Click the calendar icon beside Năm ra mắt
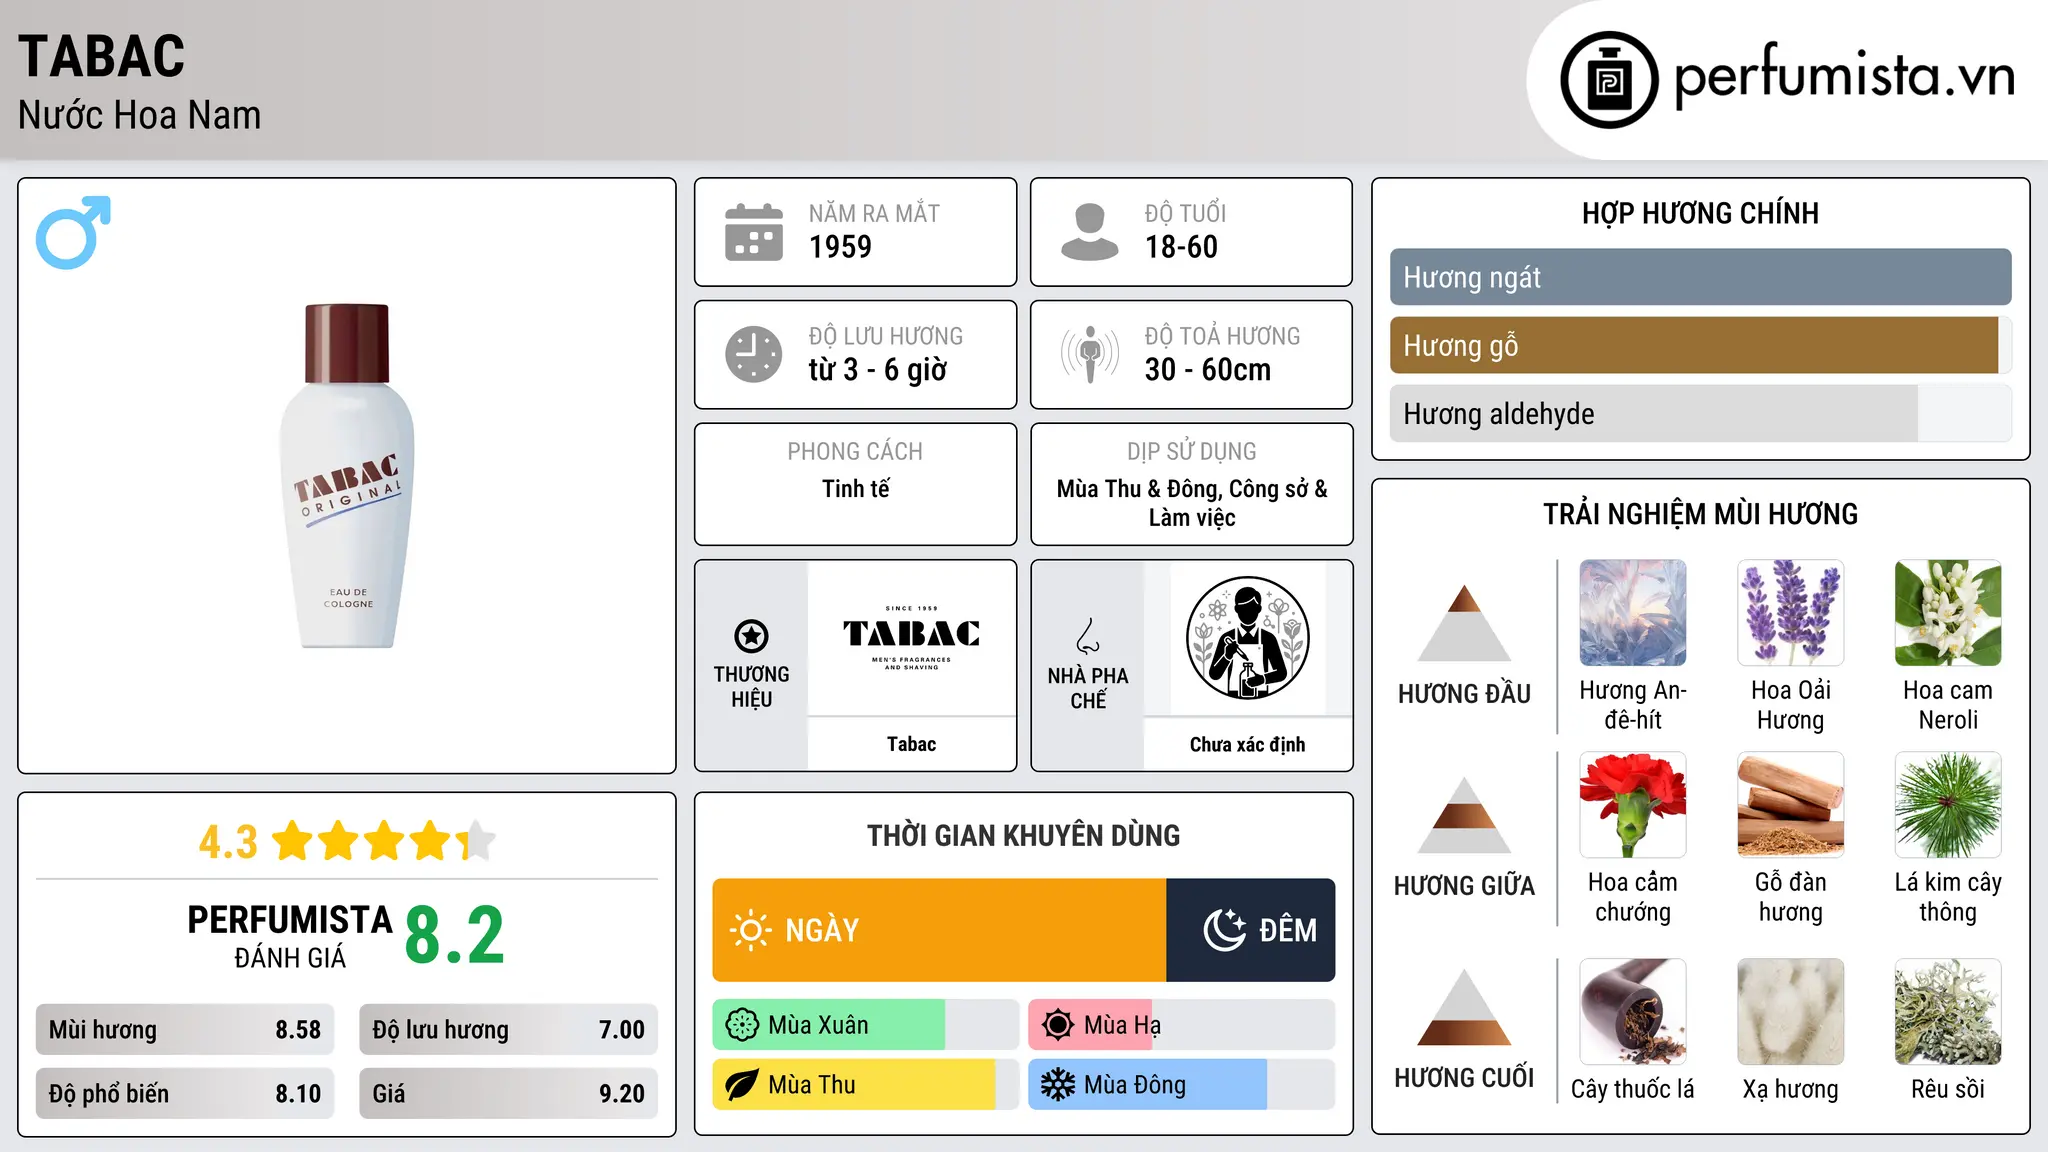The height and width of the screenshot is (1152, 2048). coord(754,232)
